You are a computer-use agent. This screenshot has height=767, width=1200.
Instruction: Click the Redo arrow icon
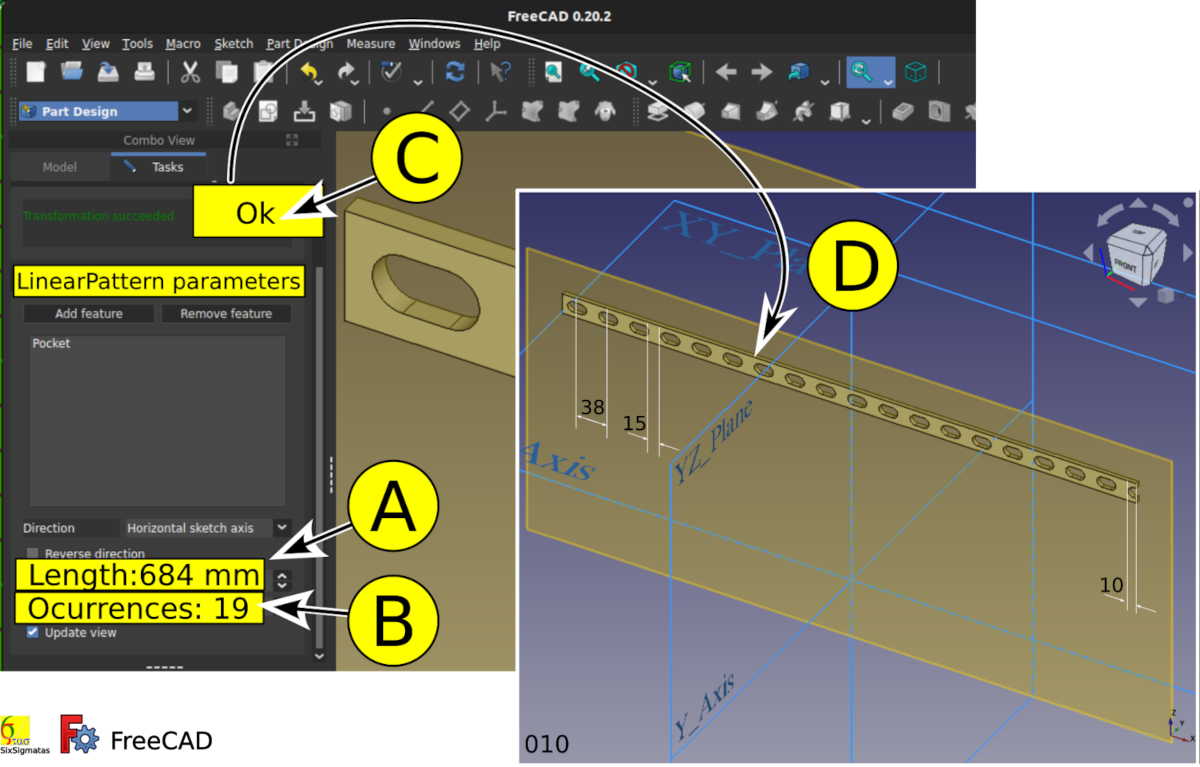point(347,72)
